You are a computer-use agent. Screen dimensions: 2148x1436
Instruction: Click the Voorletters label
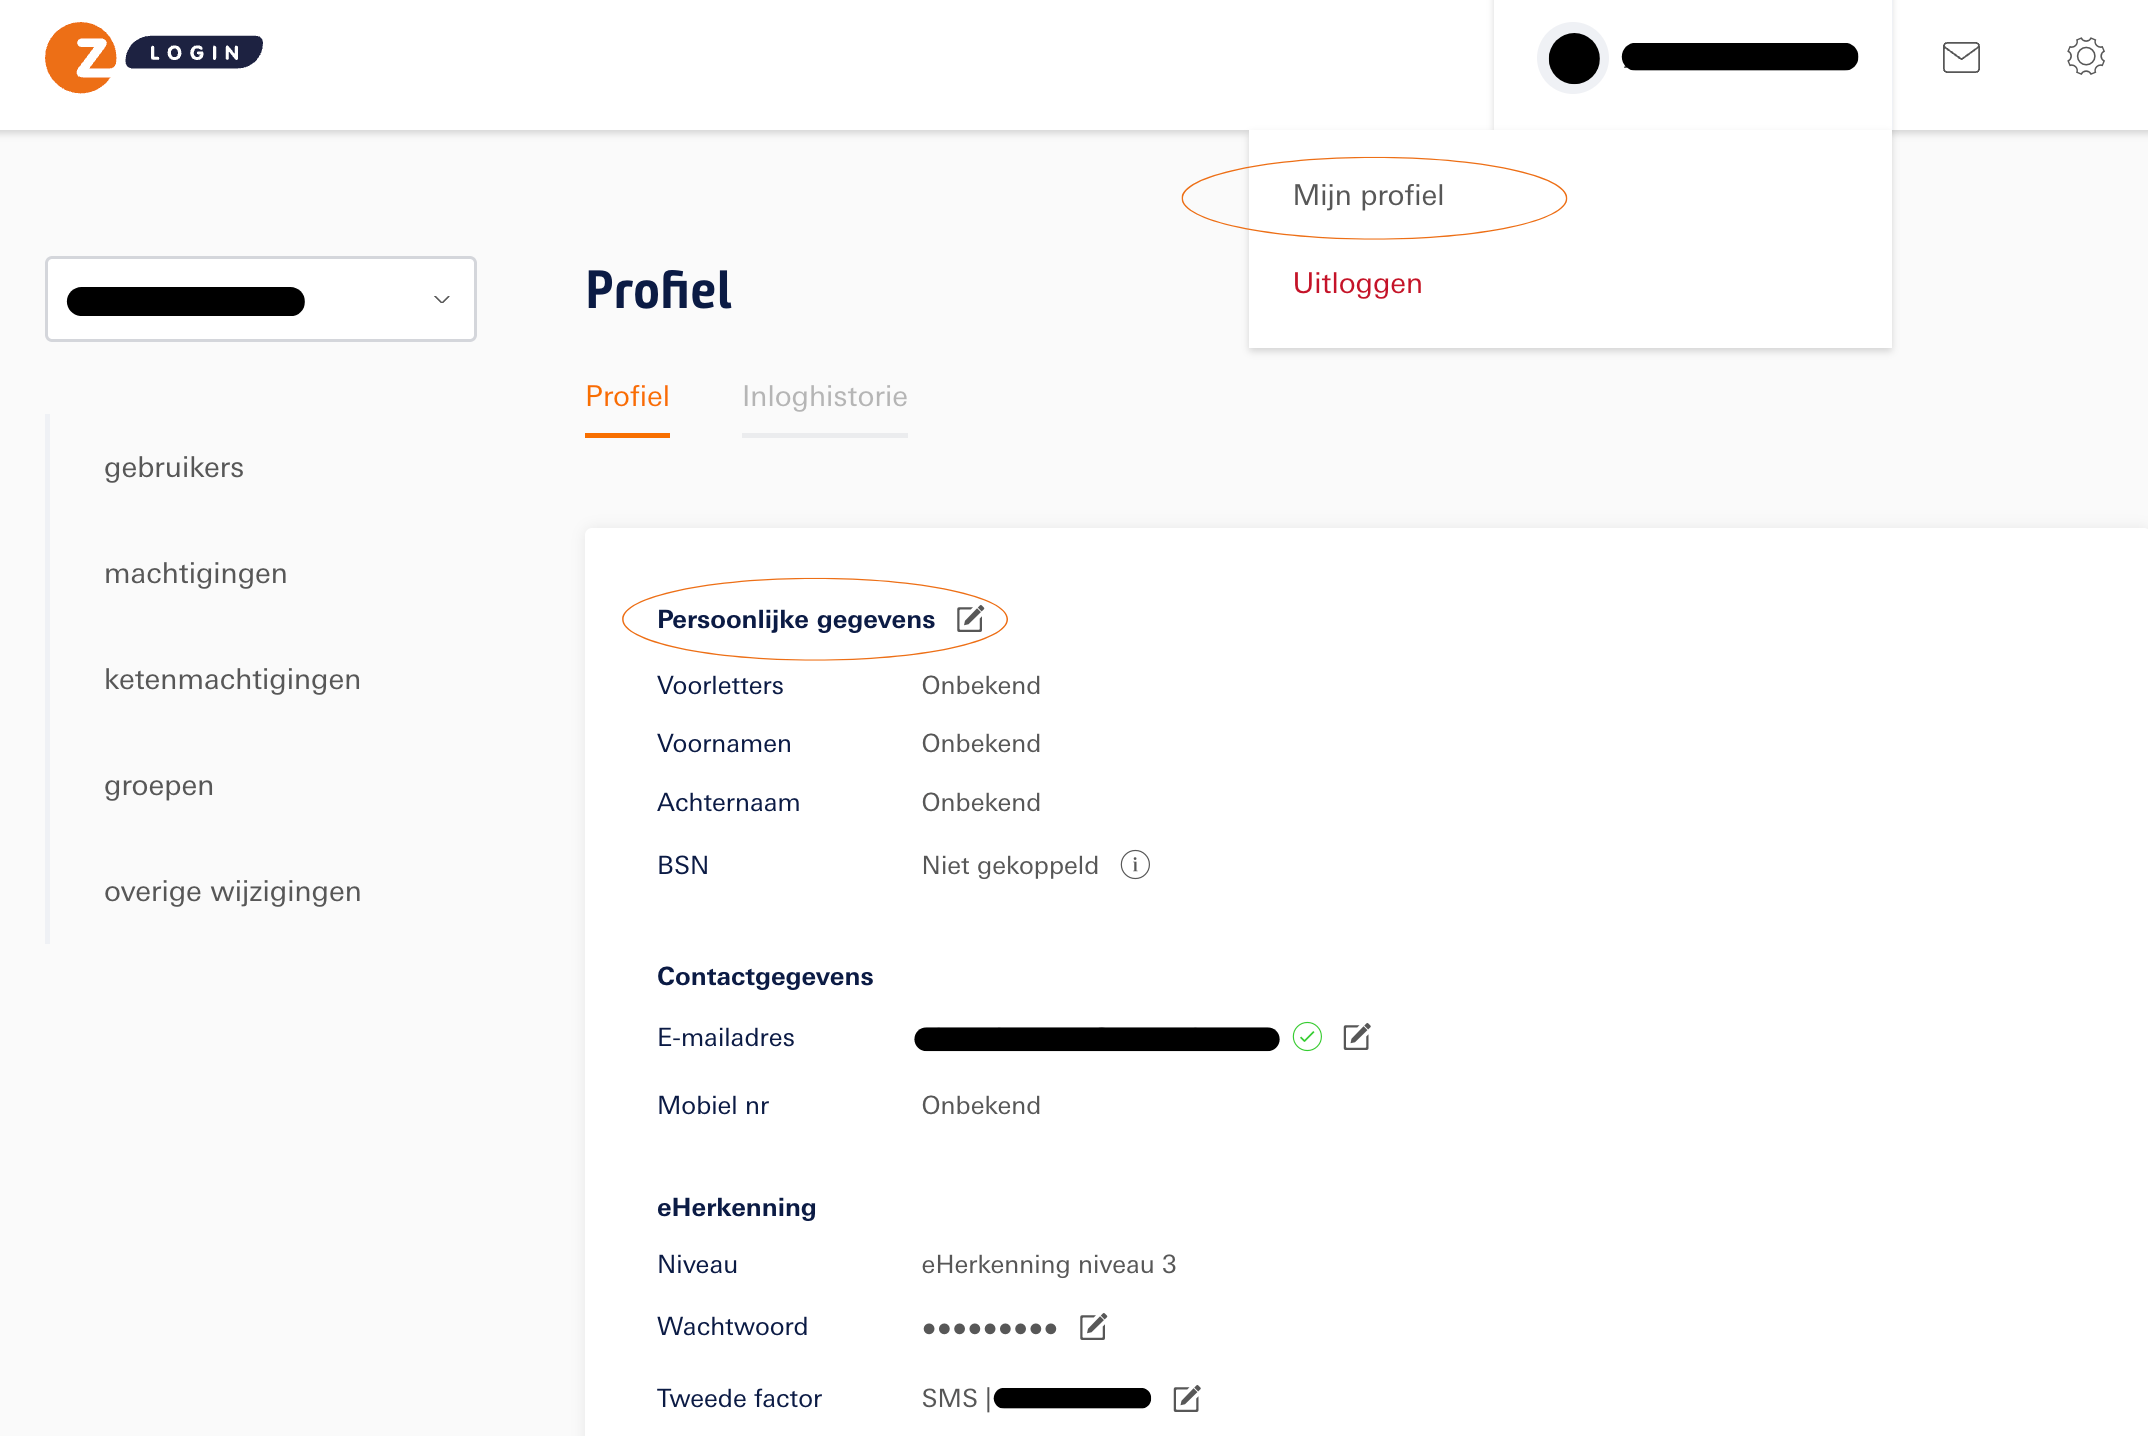[x=720, y=685]
